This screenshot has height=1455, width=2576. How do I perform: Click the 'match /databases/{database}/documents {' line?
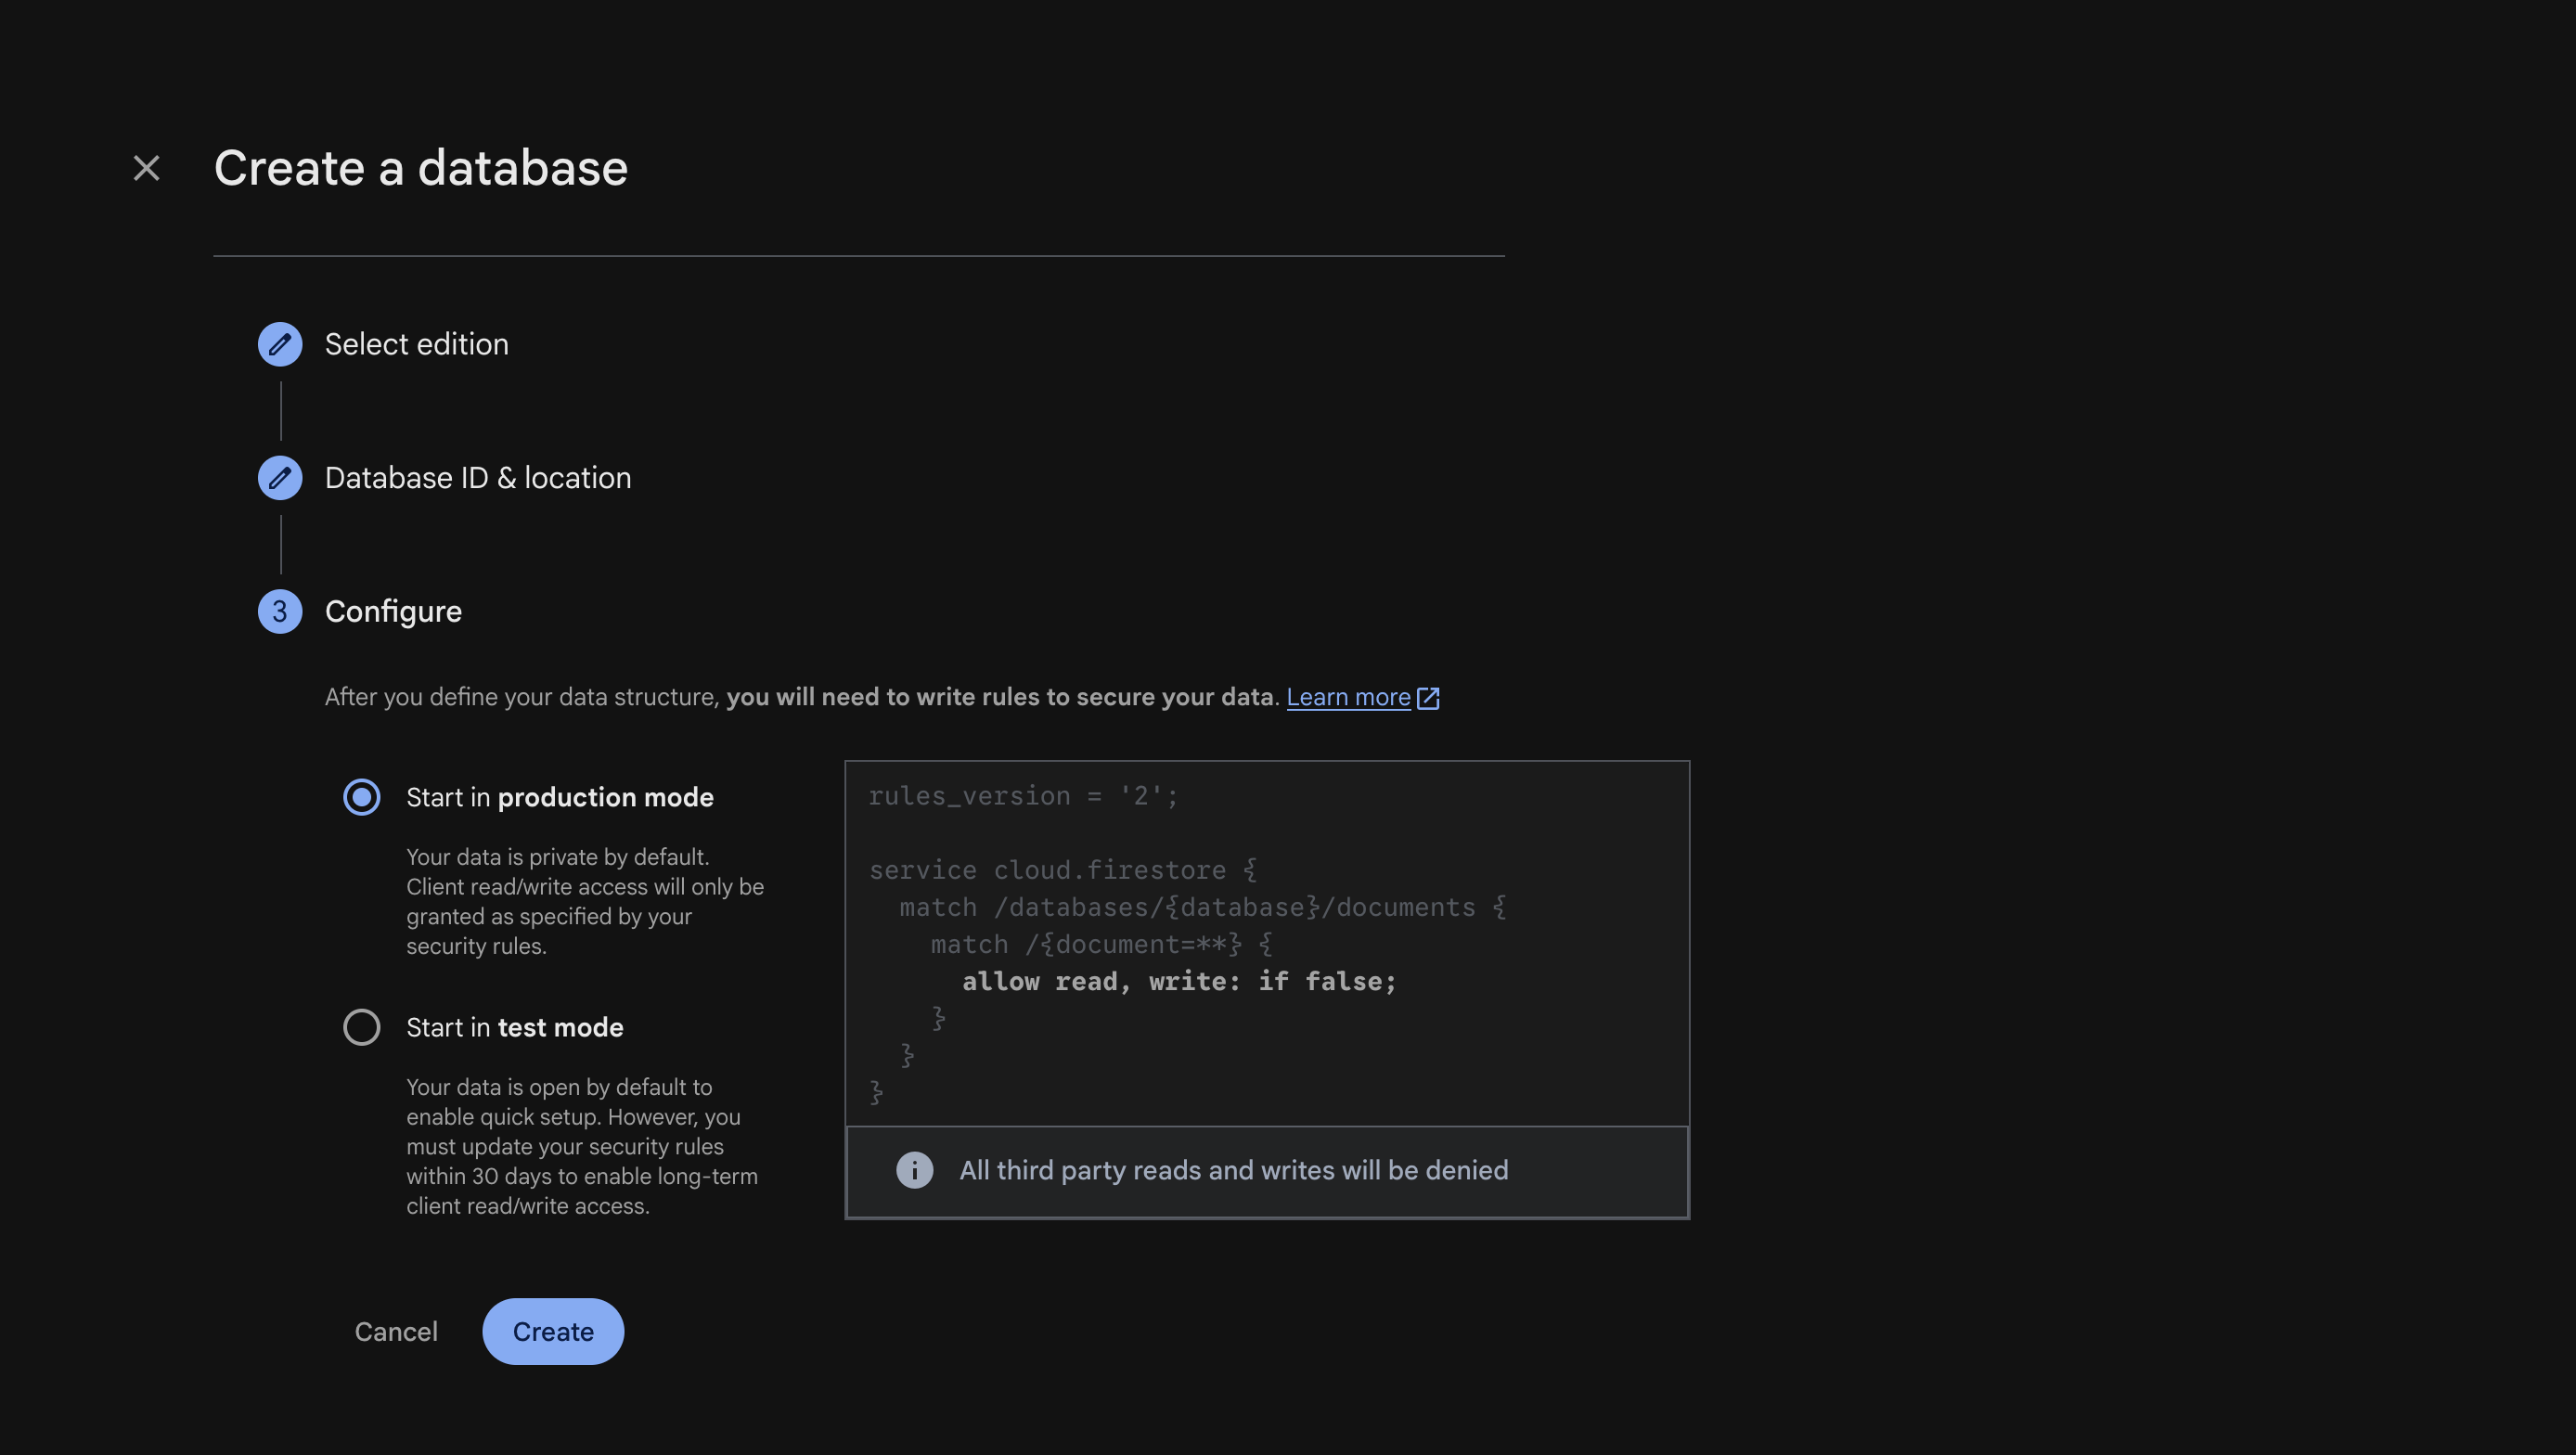(x=1202, y=907)
